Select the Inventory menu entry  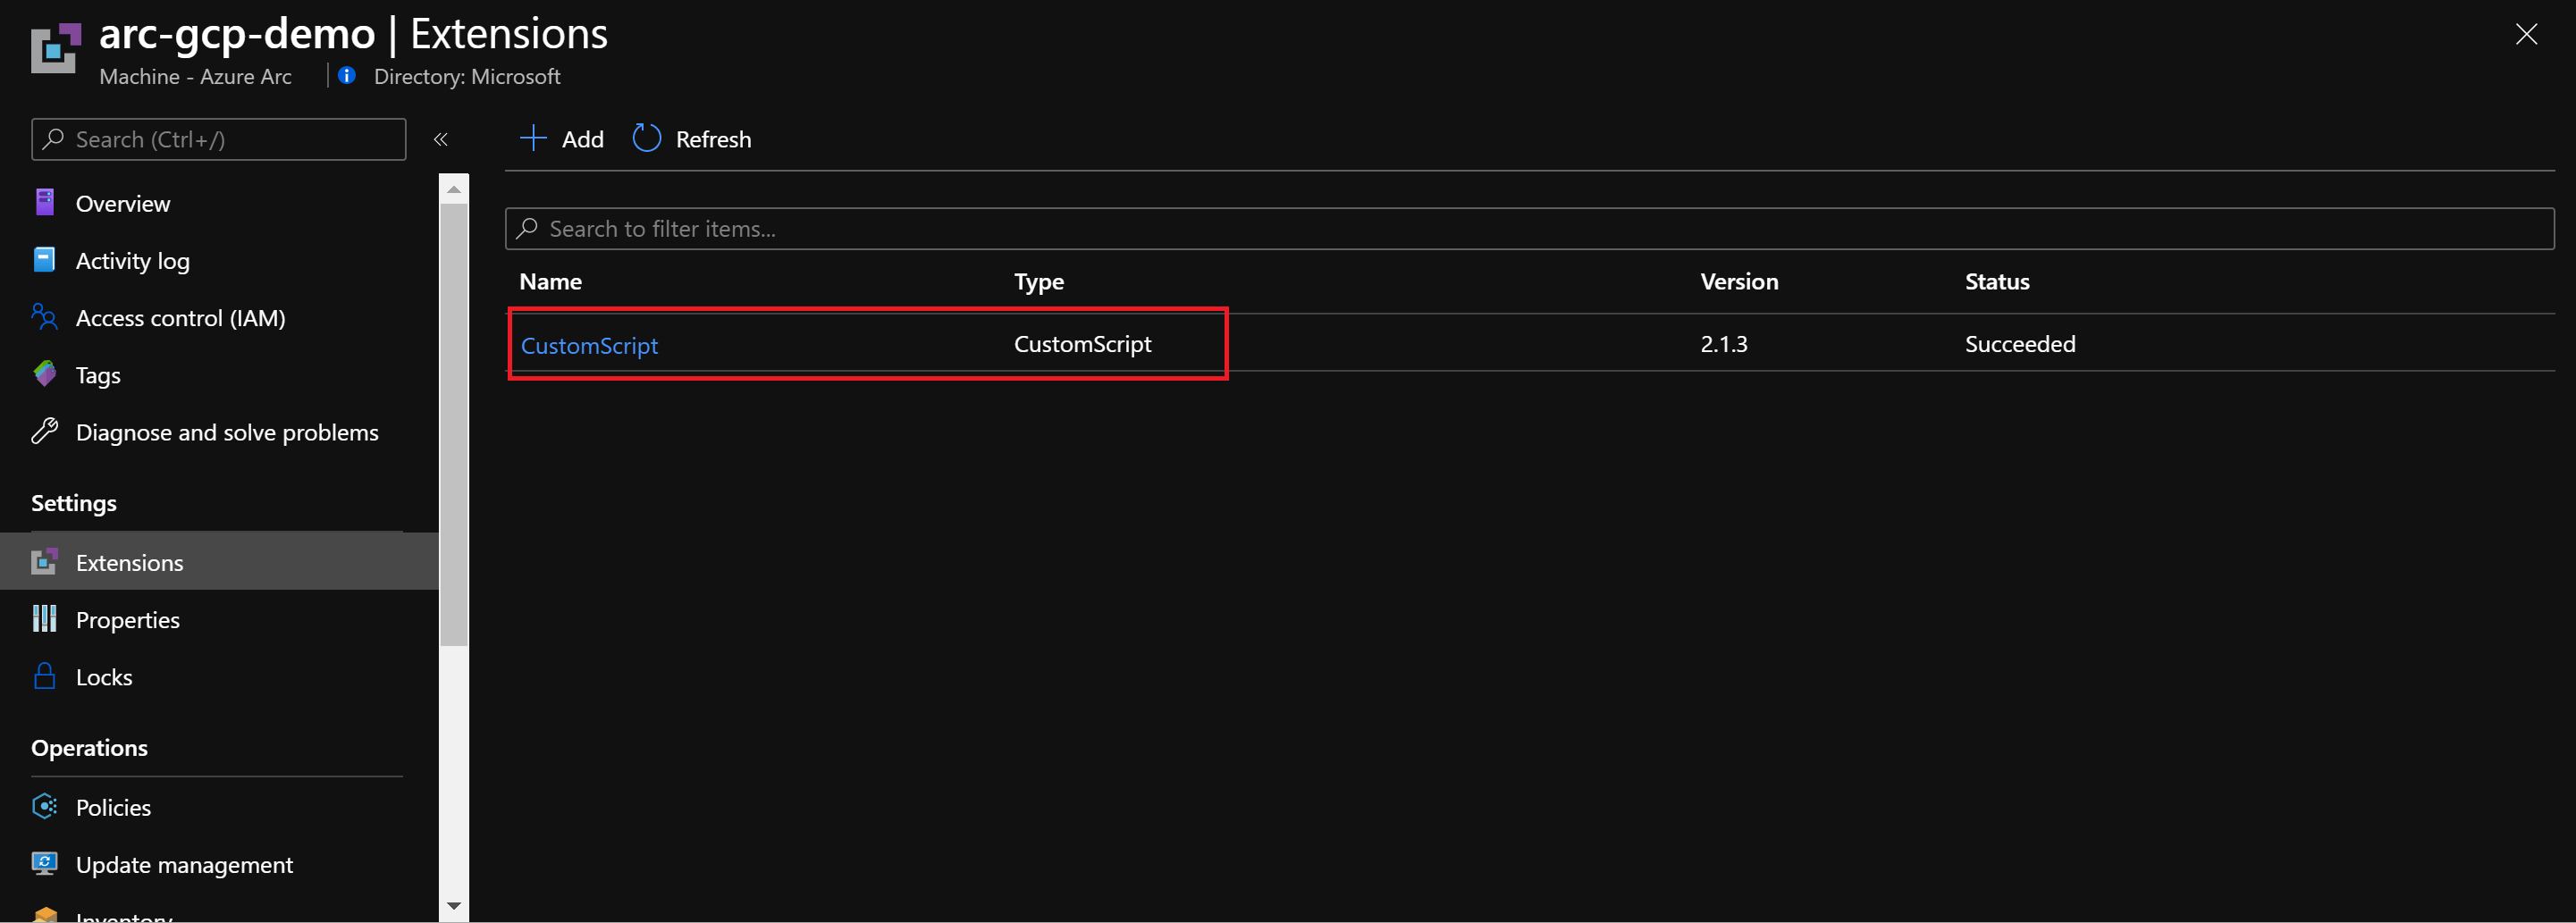pos(122,915)
